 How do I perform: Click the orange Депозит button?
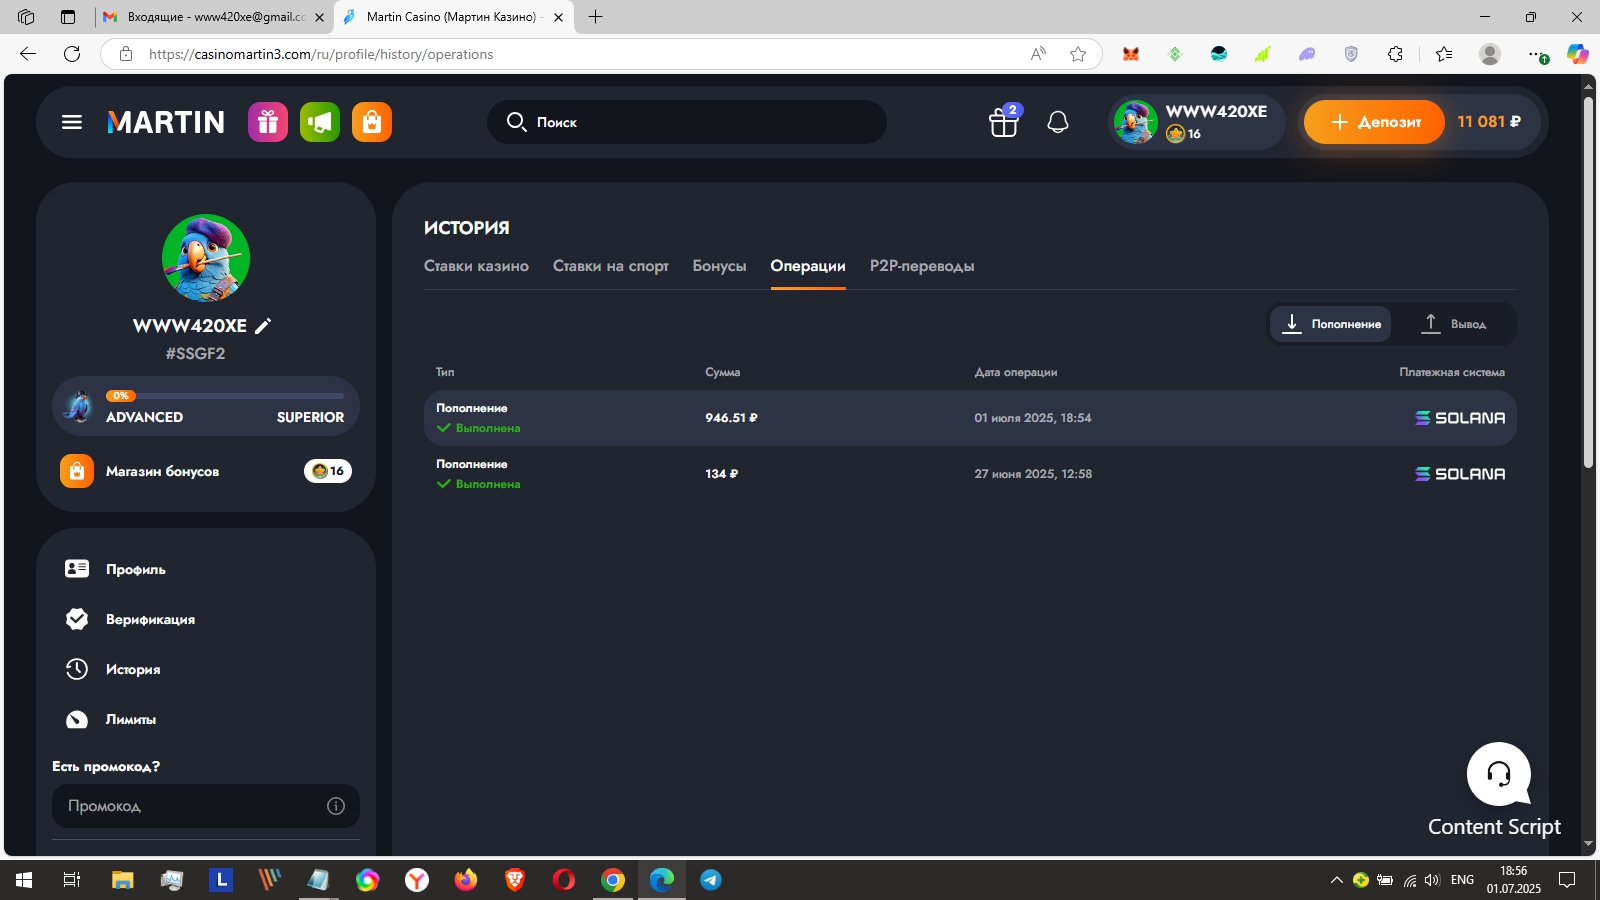[1374, 122]
